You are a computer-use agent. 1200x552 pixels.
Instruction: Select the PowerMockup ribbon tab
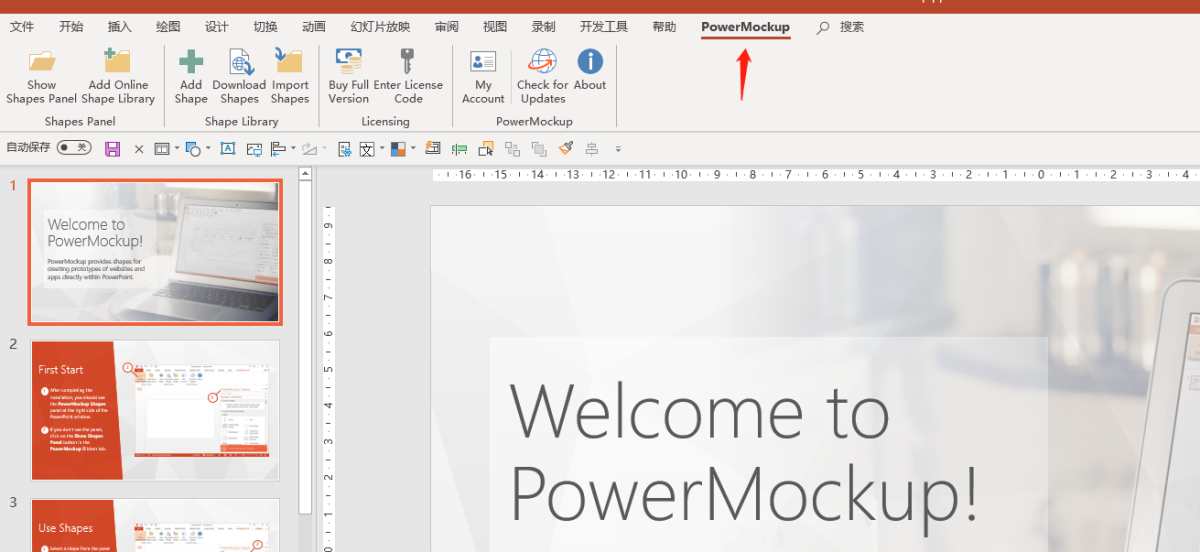tap(745, 27)
